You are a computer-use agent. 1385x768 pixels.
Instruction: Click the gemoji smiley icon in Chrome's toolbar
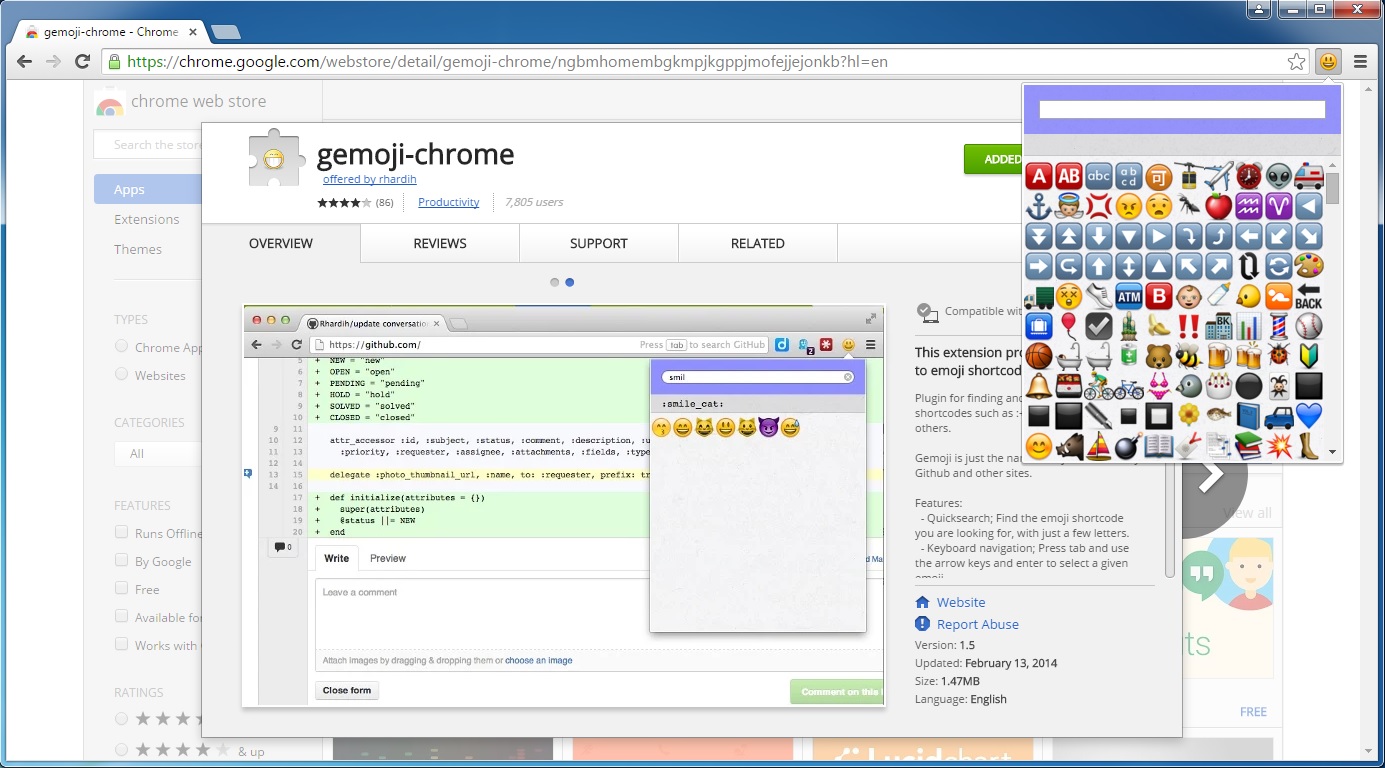tap(1328, 62)
